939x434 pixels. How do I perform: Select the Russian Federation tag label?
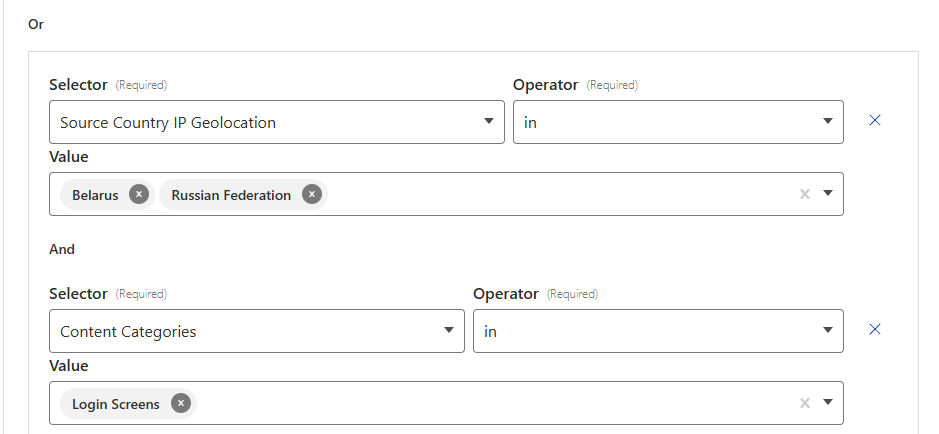tap(231, 195)
